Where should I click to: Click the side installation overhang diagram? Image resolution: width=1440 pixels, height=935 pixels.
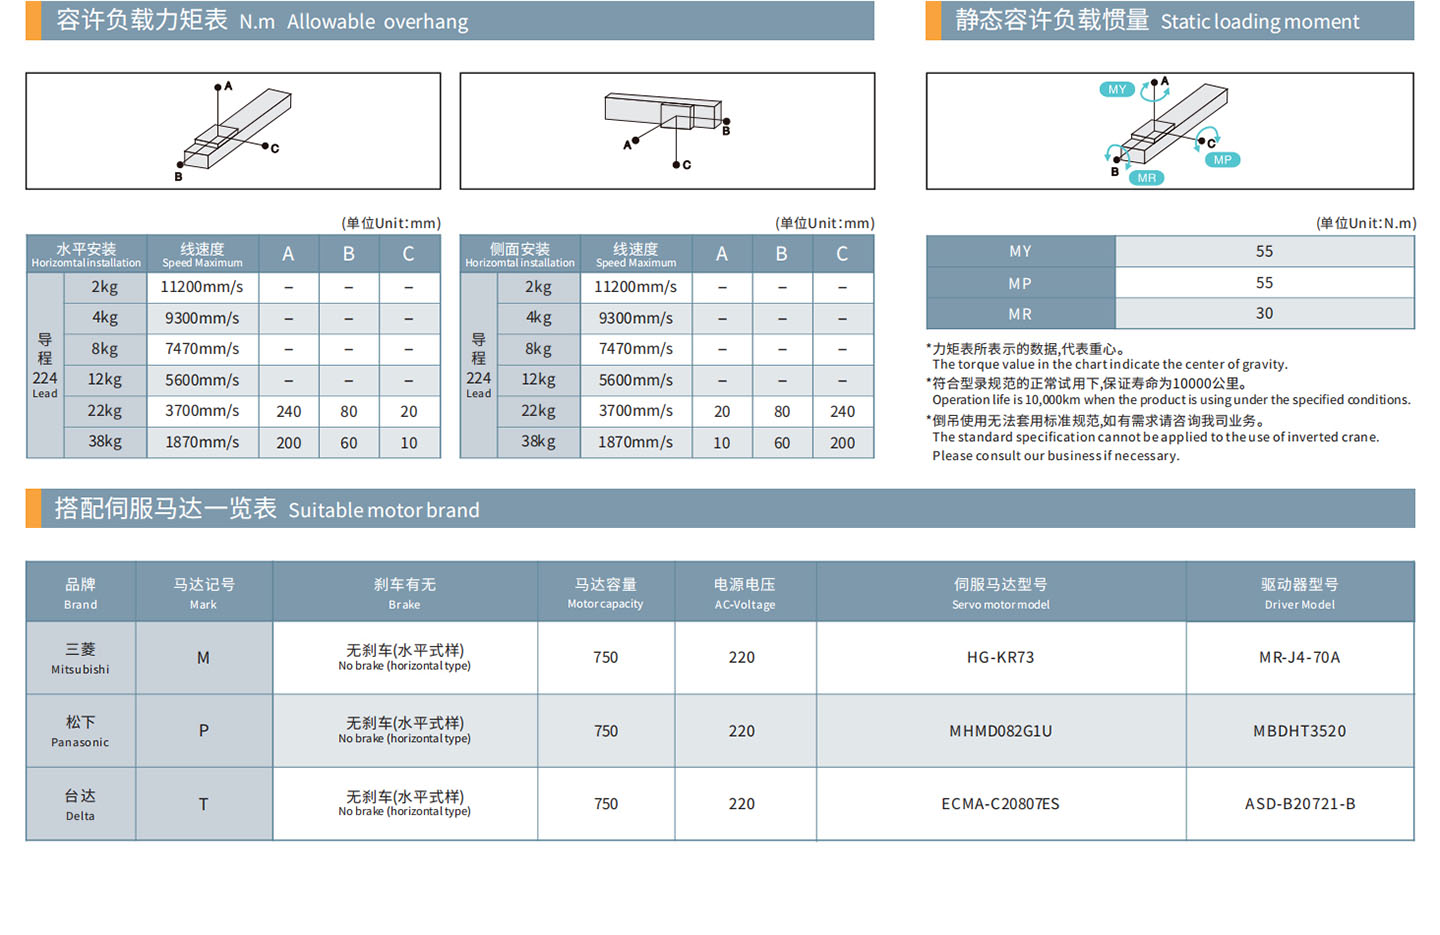[667, 131]
